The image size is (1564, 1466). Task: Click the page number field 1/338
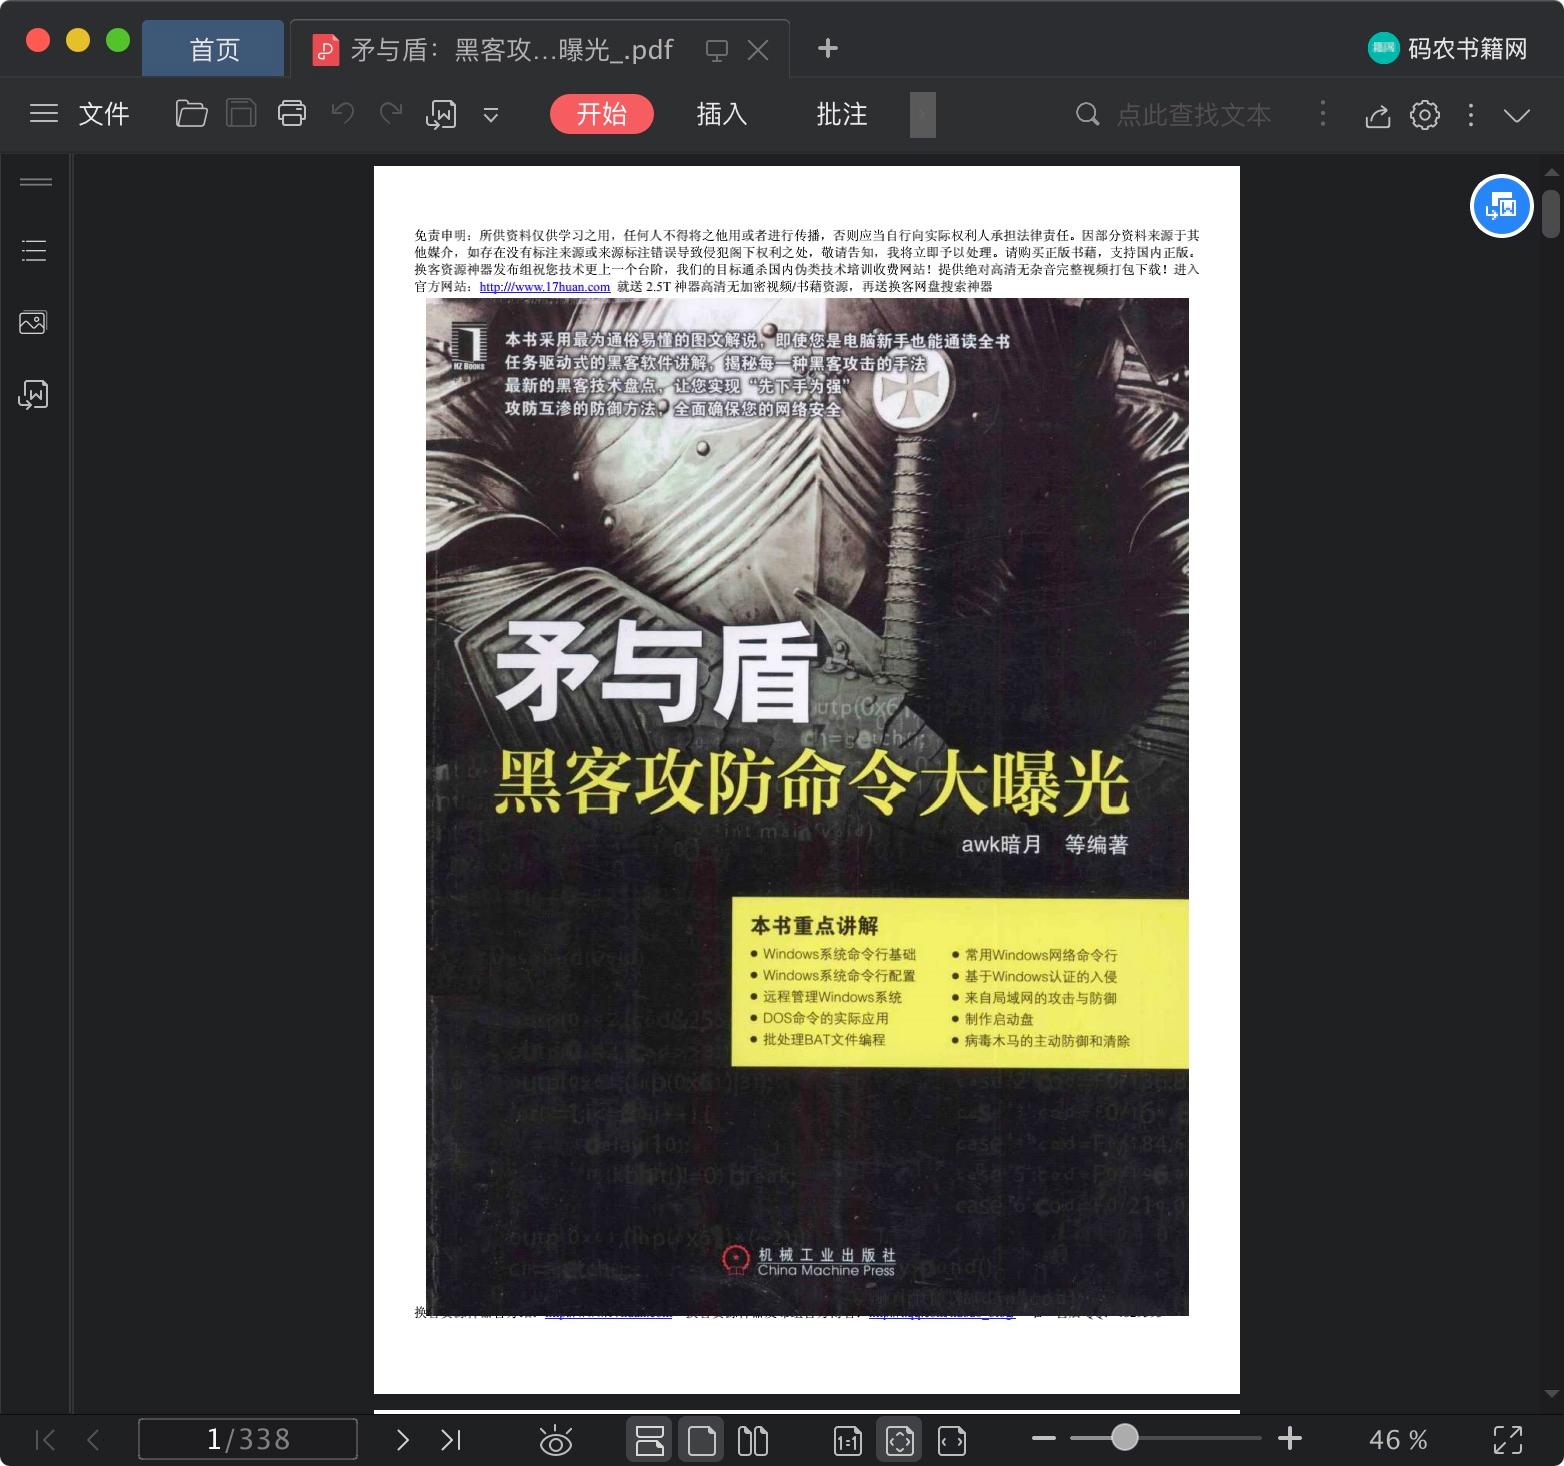click(x=248, y=1439)
